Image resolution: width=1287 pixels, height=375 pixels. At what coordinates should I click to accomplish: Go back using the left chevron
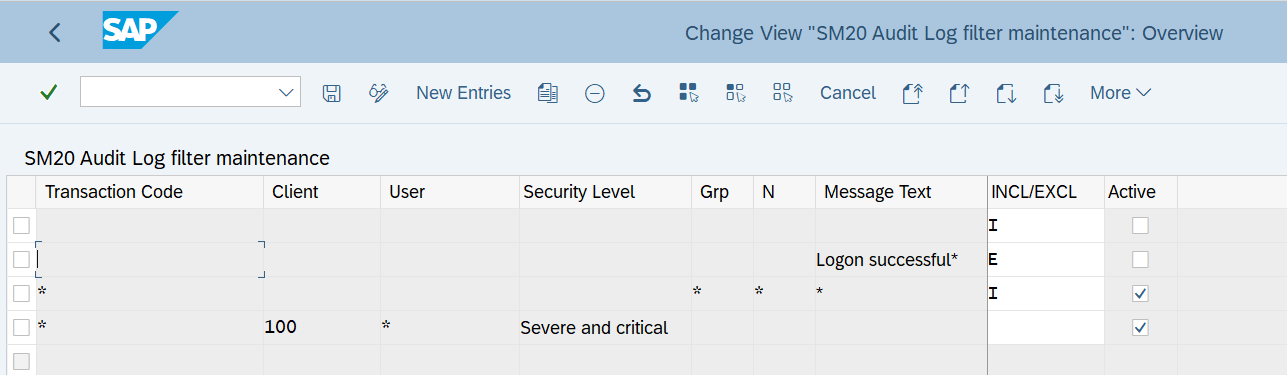tap(55, 32)
